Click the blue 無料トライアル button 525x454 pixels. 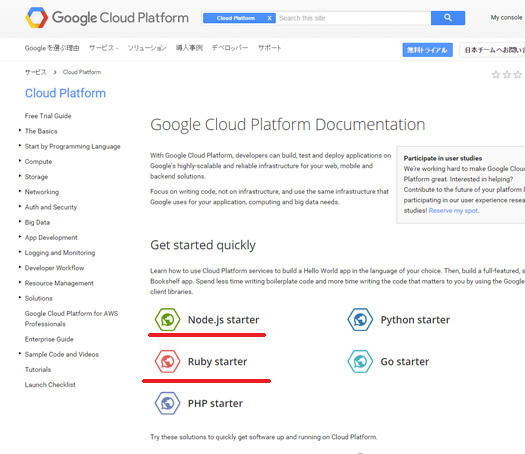[x=427, y=50]
